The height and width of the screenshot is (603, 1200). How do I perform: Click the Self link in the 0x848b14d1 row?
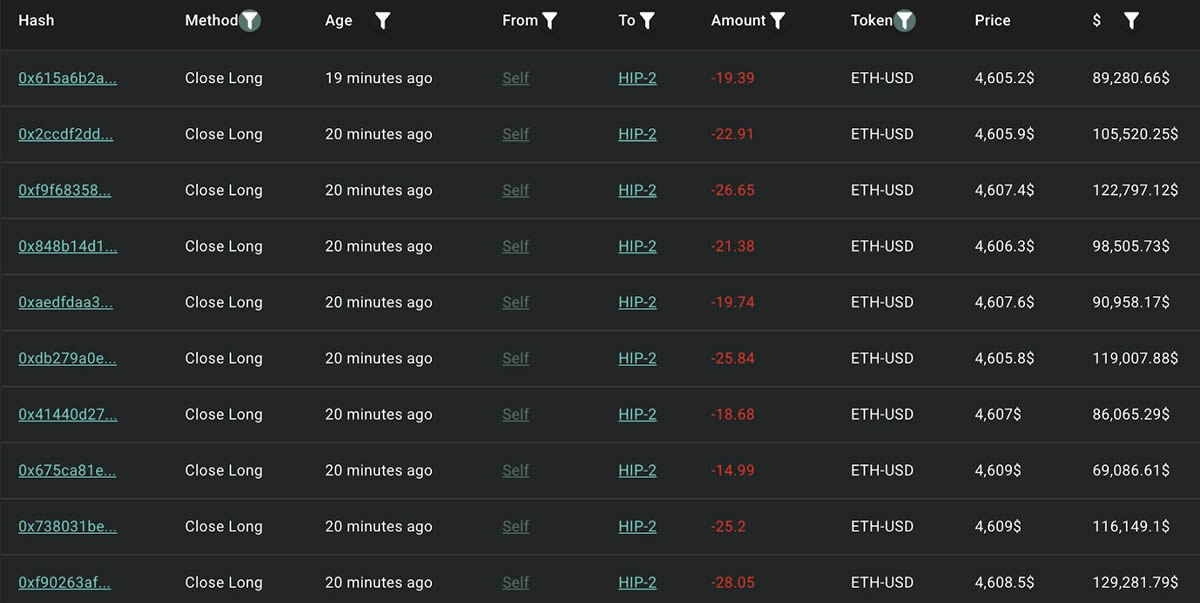516,246
